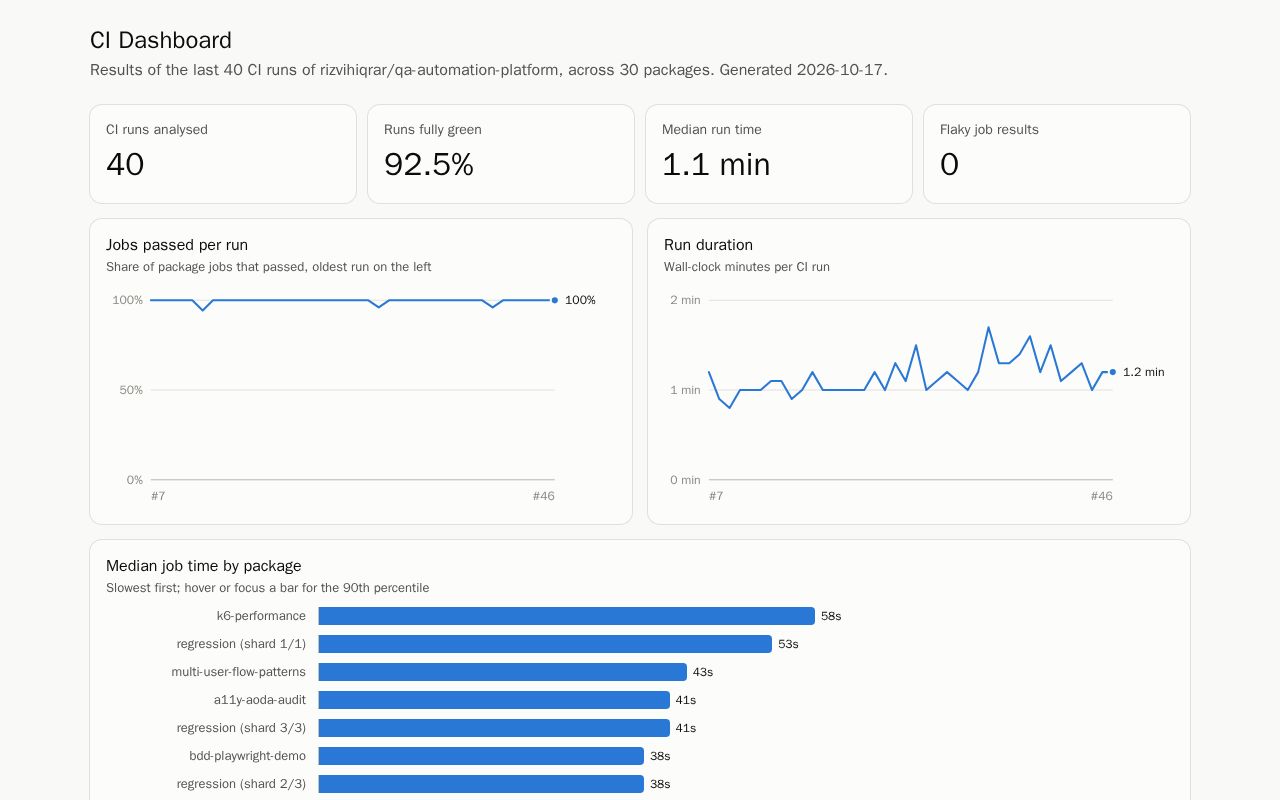The image size is (1280, 800).
Task: Focus the bdd-playwright-demo bar
Action: tap(481, 756)
